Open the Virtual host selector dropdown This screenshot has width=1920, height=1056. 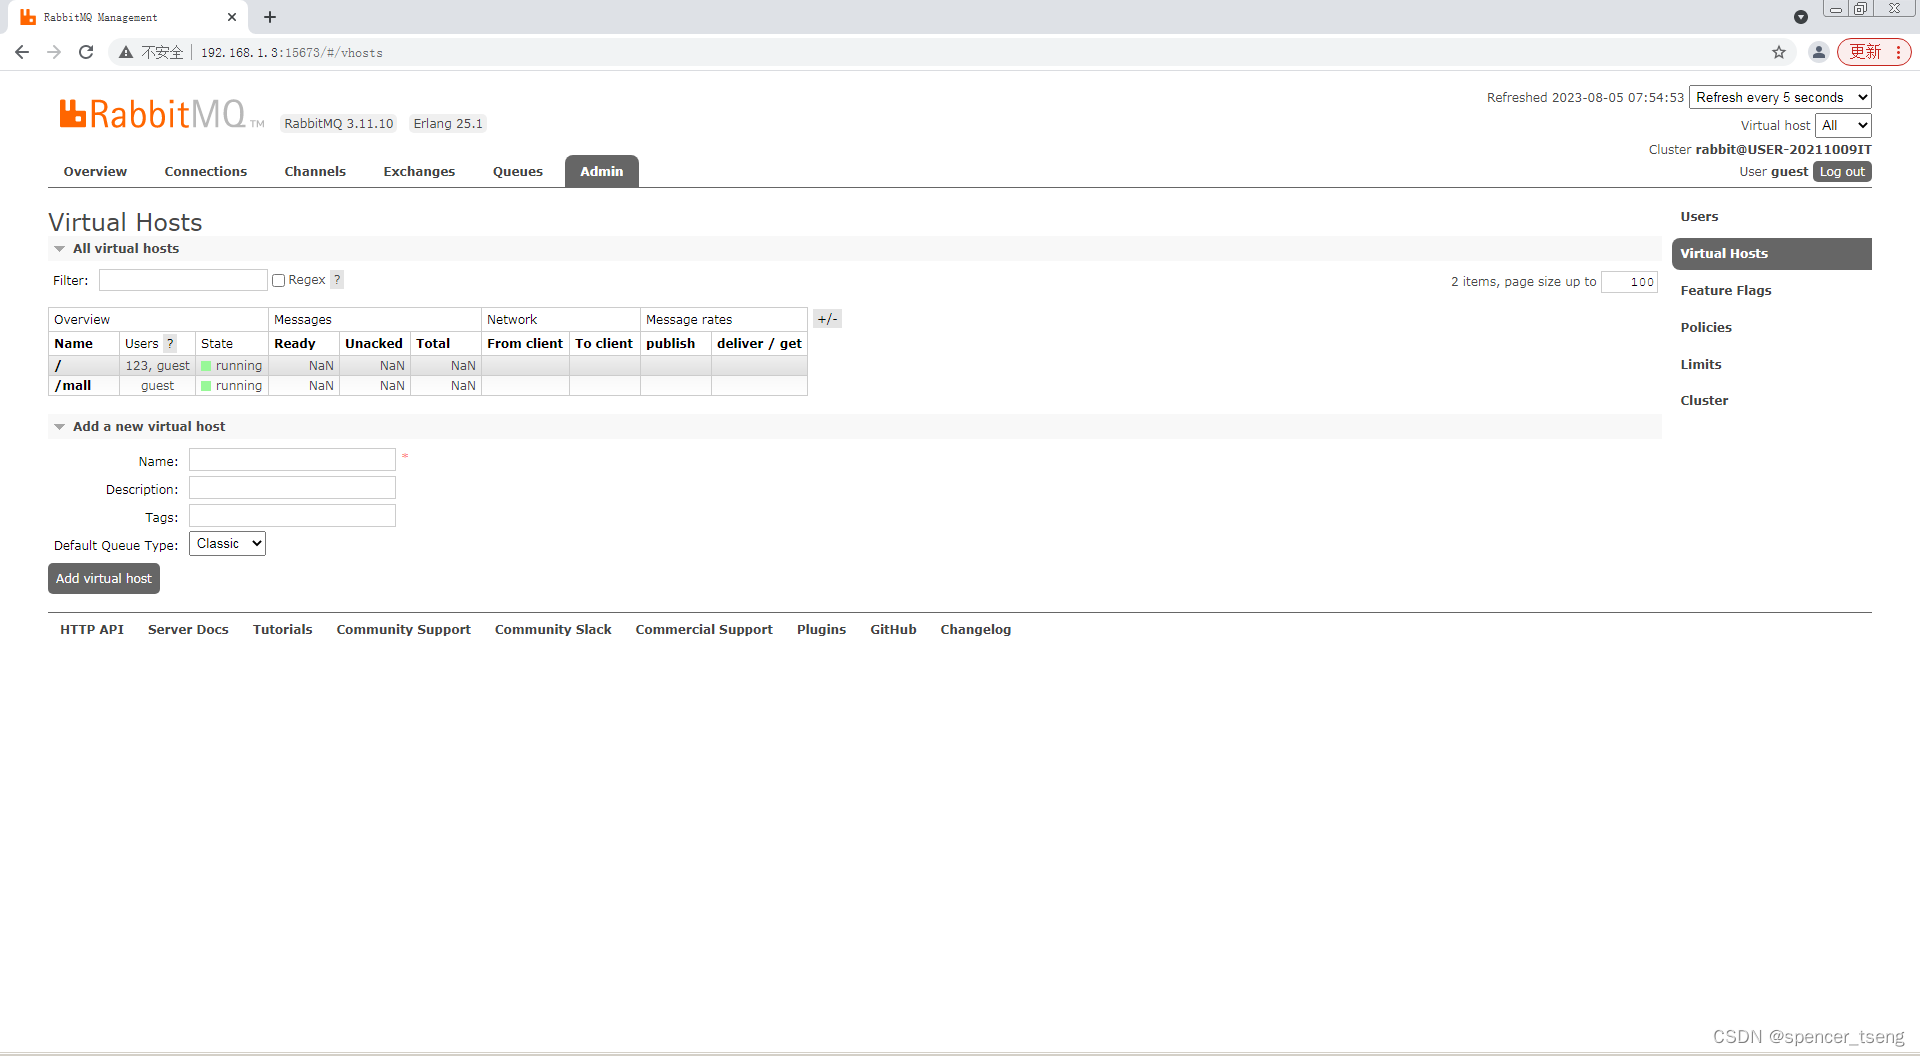click(x=1843, y=125)
